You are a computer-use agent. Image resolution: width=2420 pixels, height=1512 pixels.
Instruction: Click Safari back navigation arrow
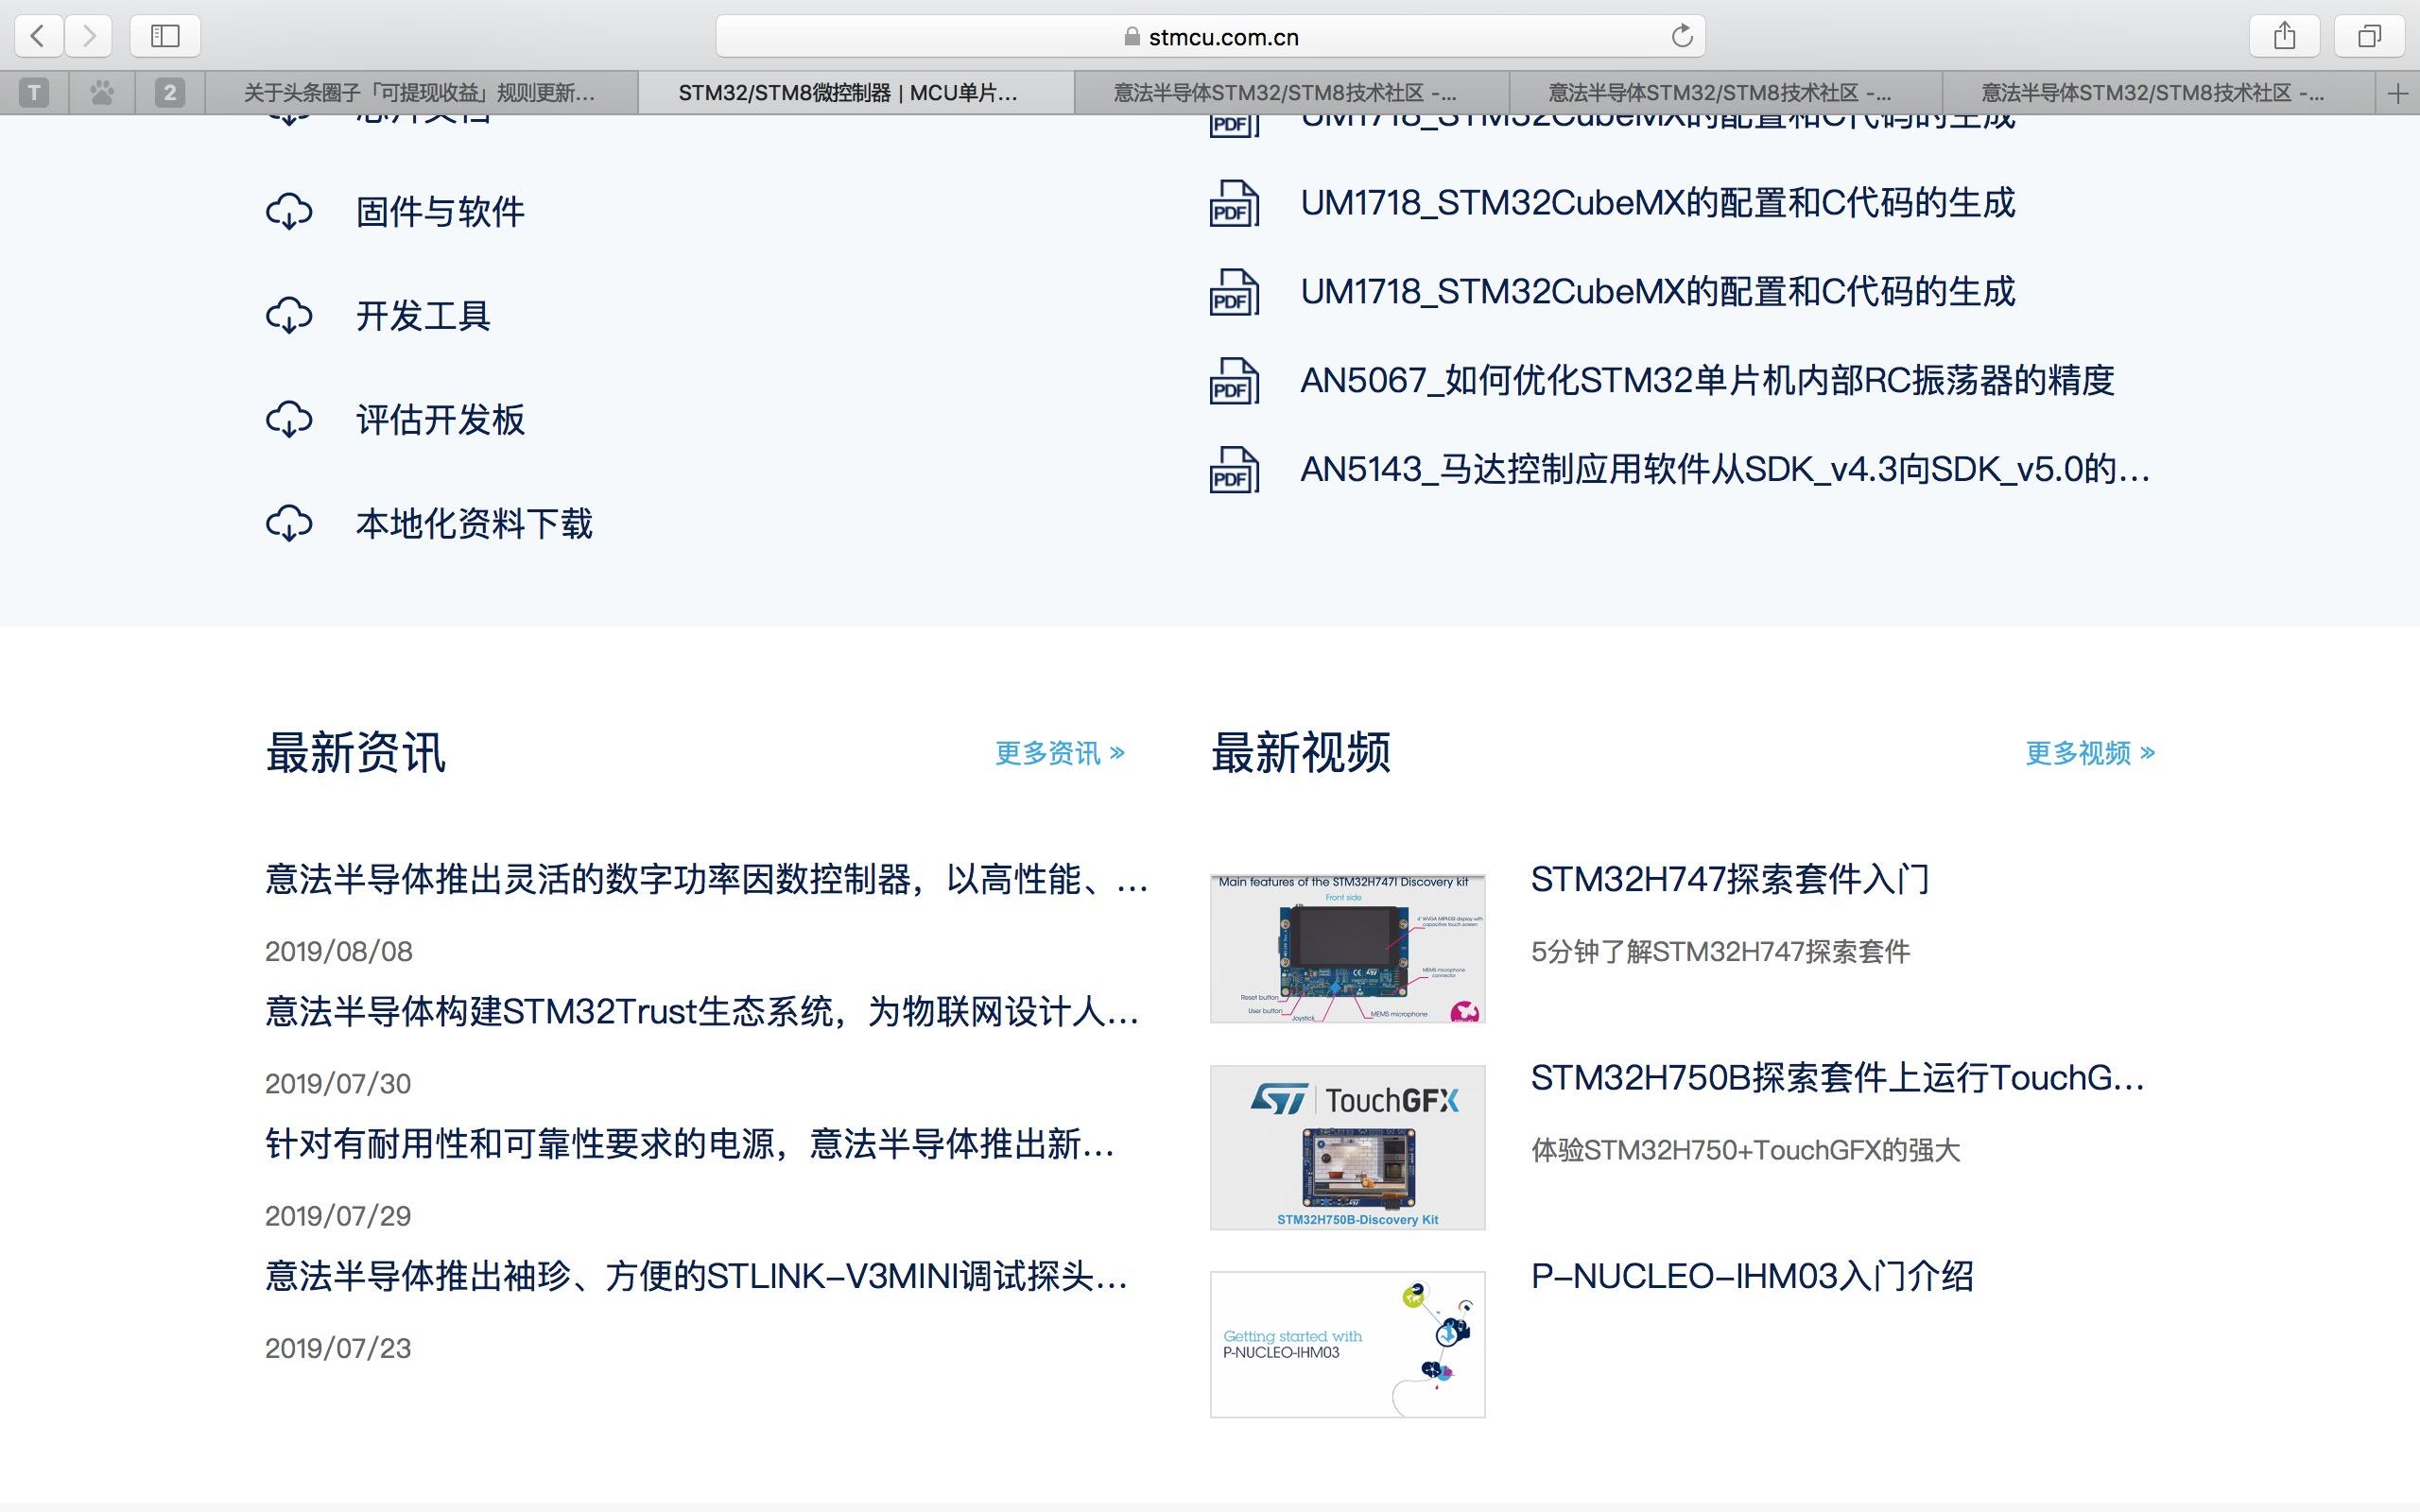(38, 37)
